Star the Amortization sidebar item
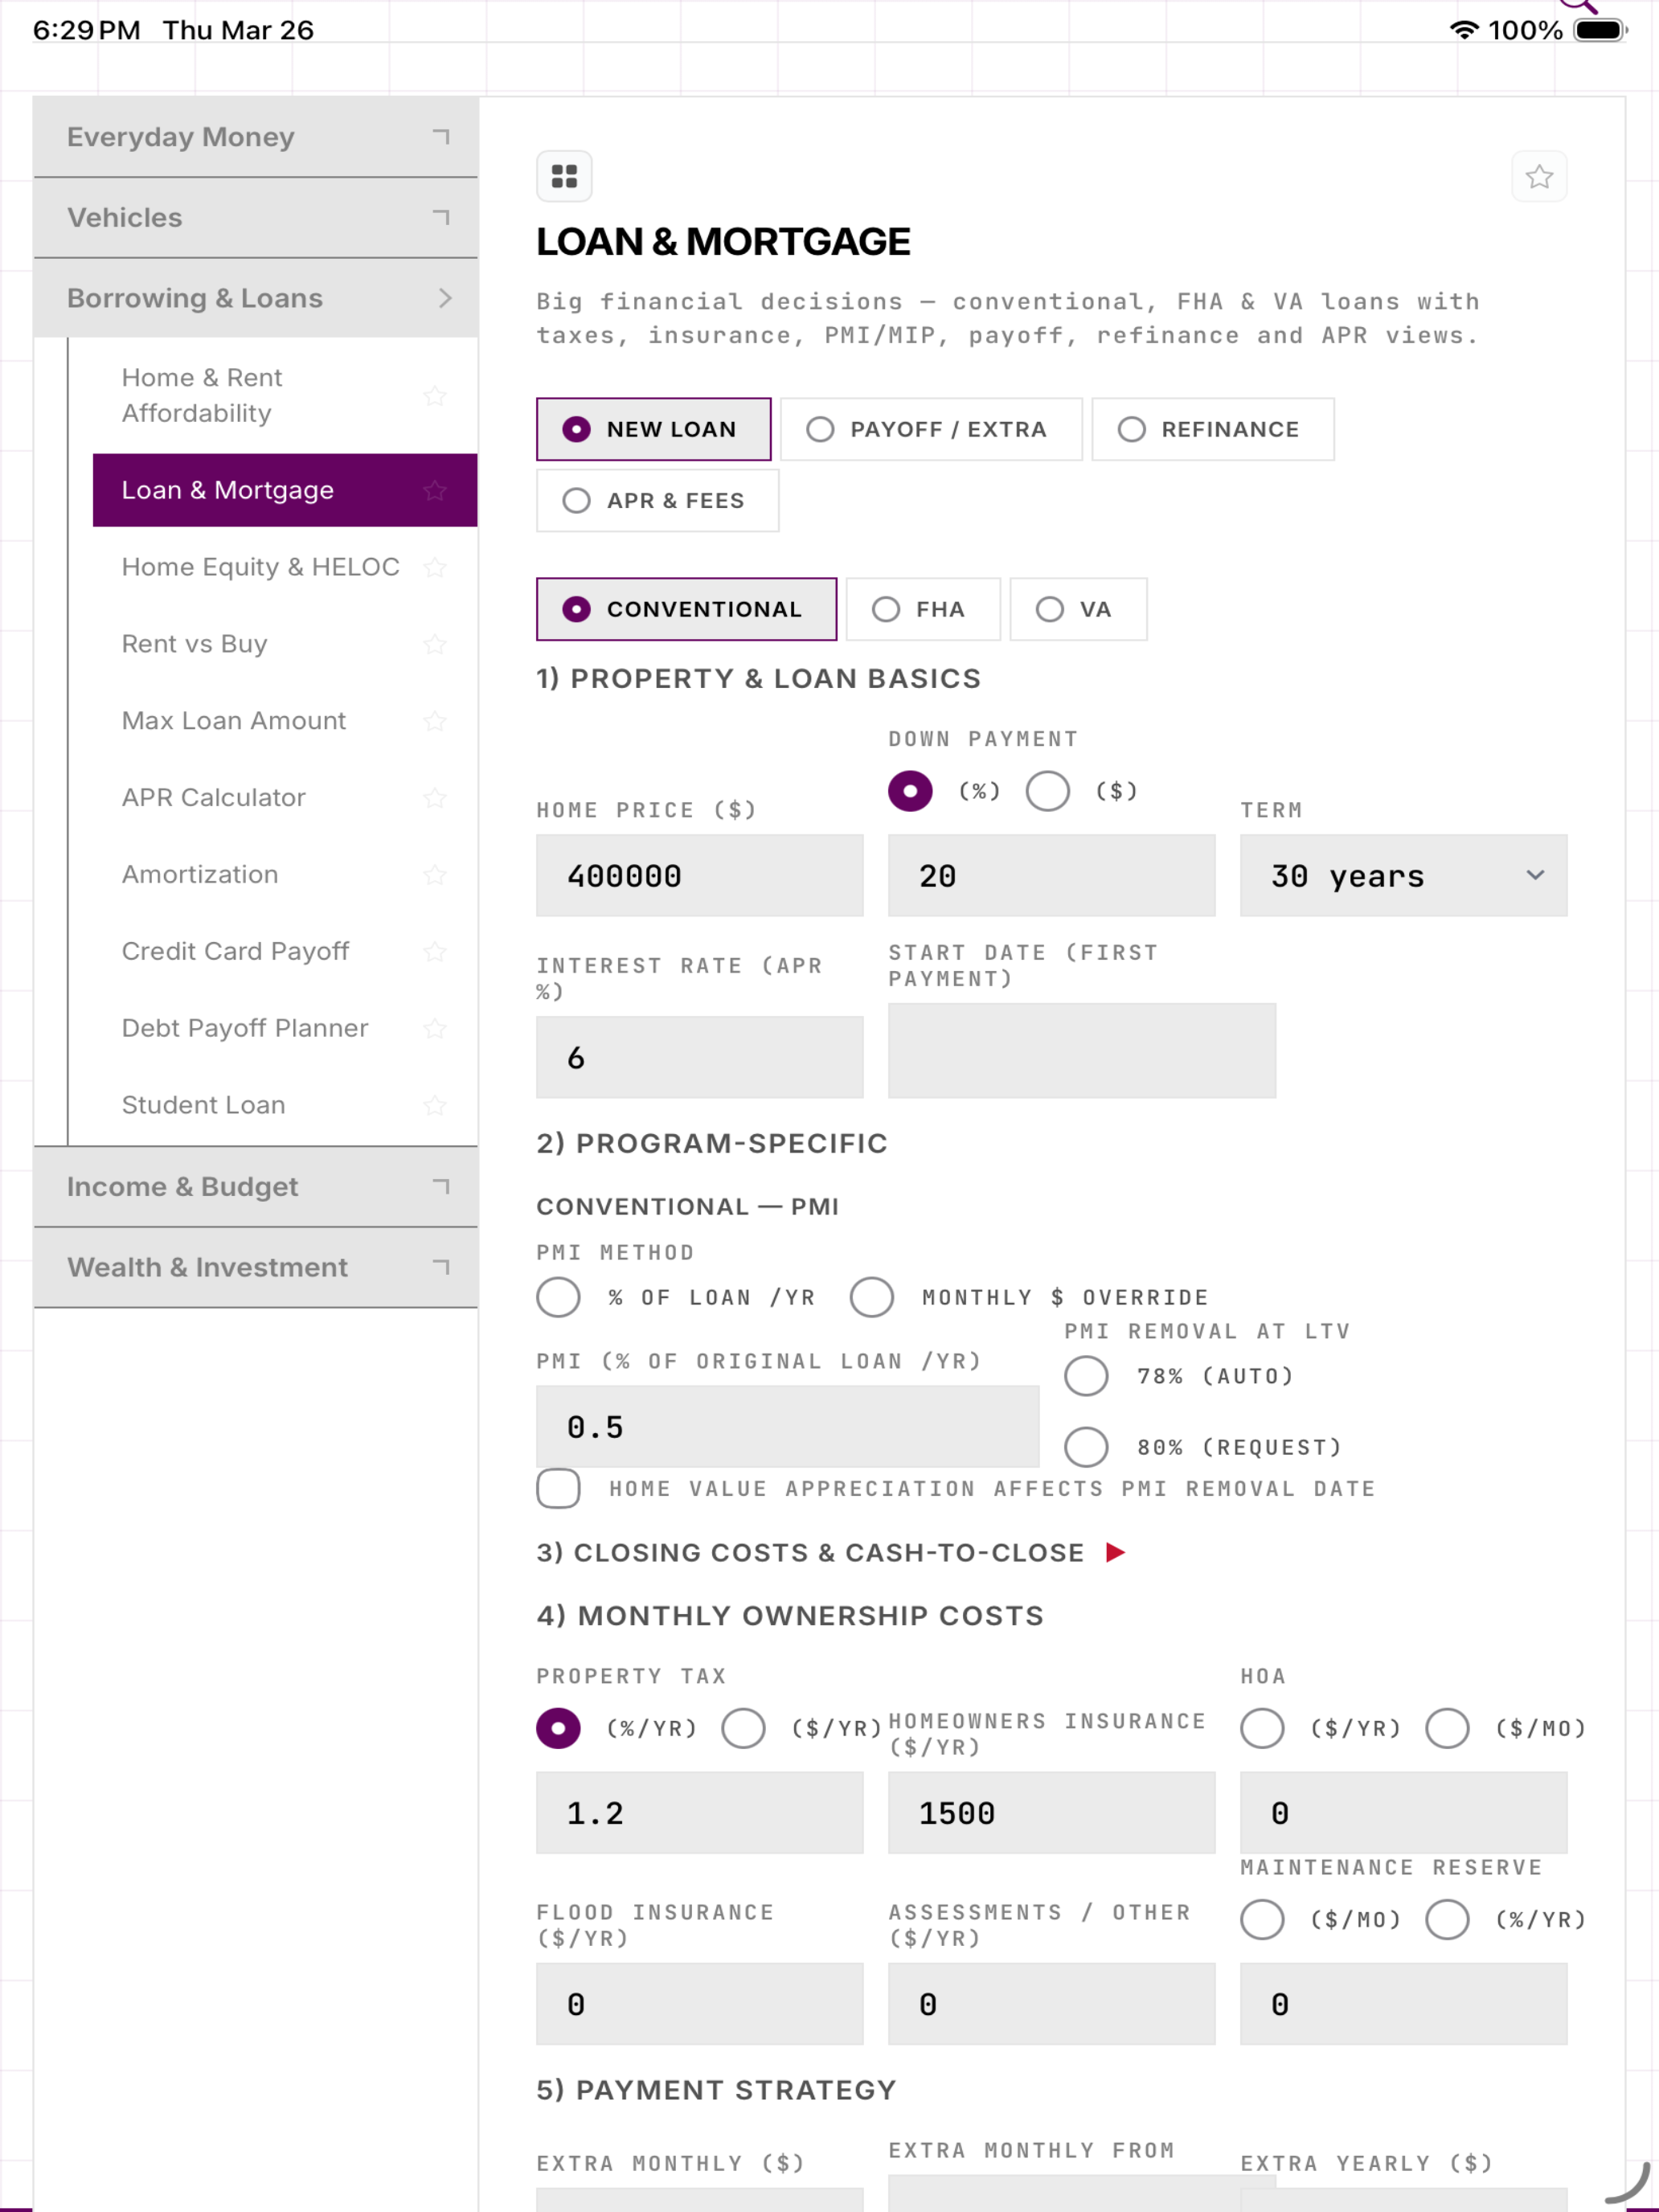Screen dimensions: 1659x2212 434,875
